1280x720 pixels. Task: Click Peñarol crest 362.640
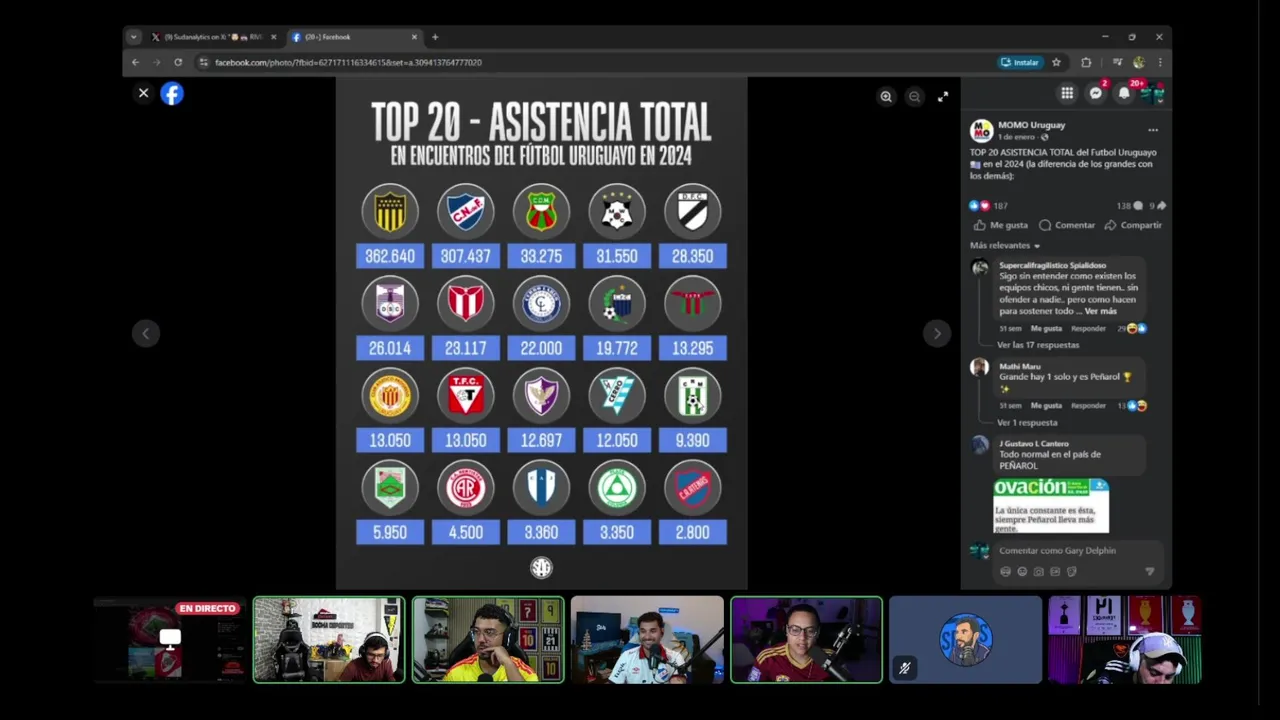tap(390, 211)
